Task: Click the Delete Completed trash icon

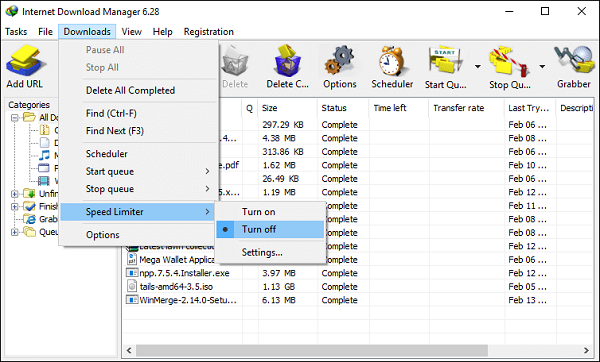Action: click(287, 61)
